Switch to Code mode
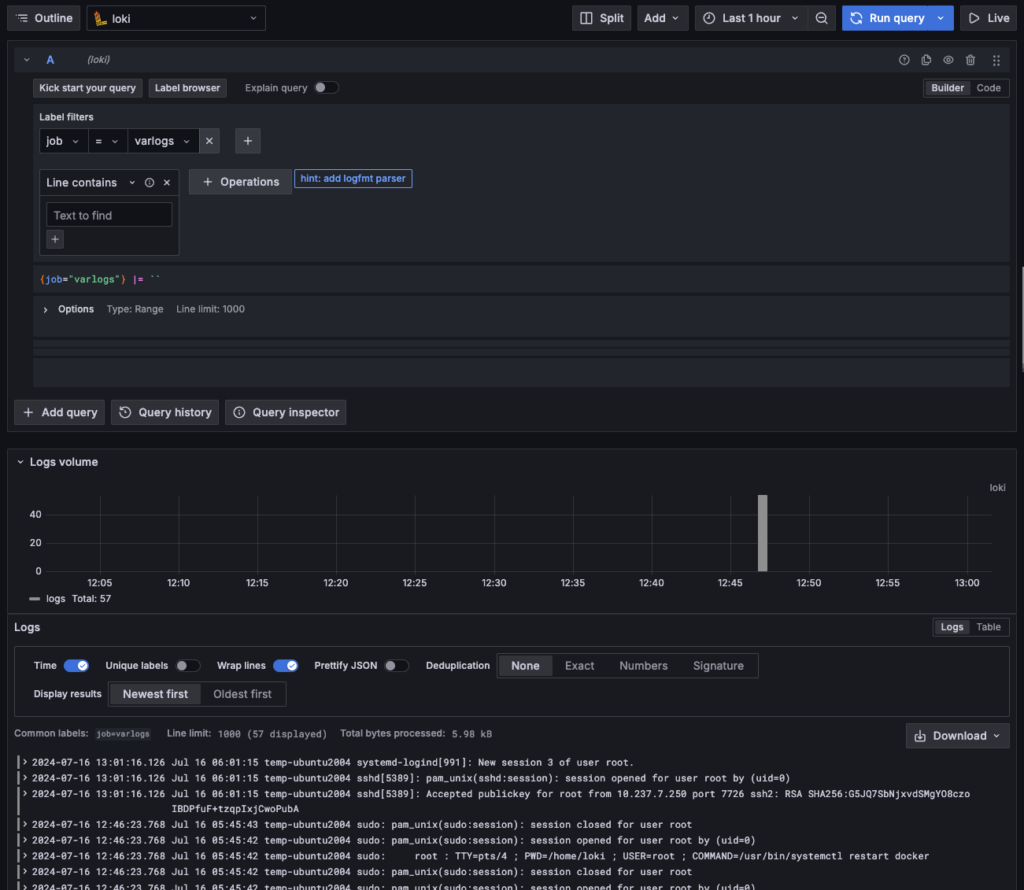Screen dimensions: 1024x890 988,88
